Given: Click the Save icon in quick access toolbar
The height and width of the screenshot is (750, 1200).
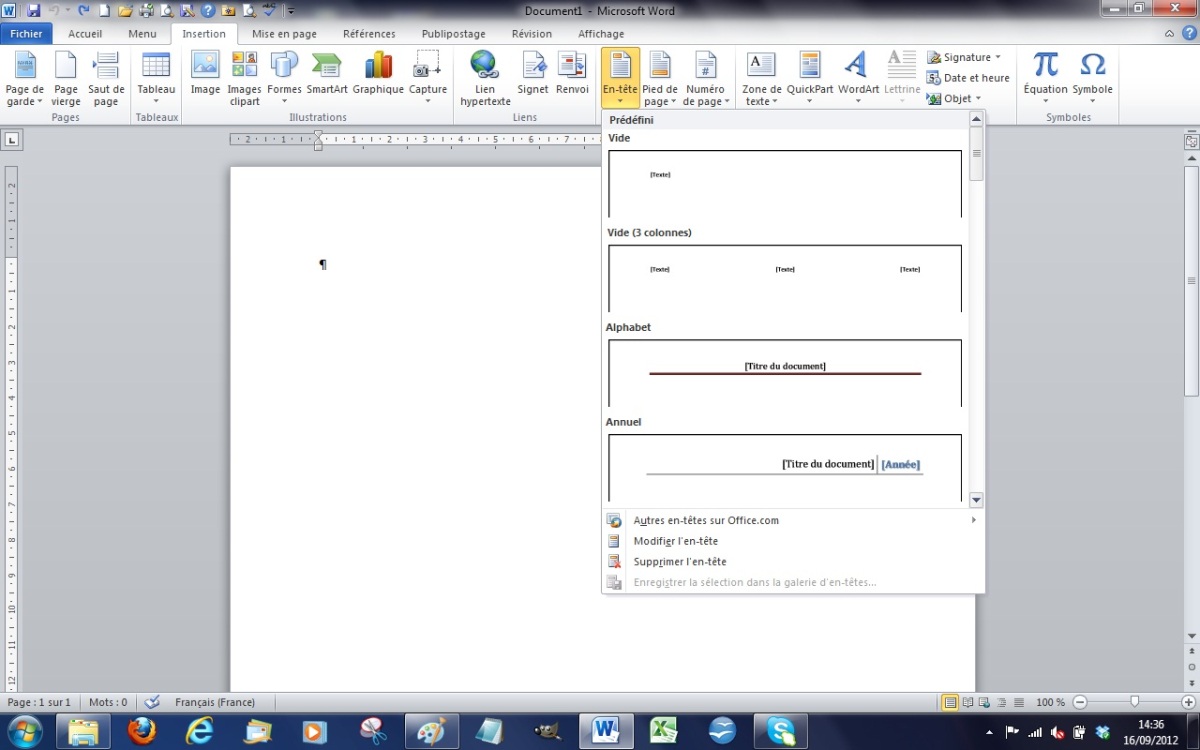Looking at the screenshot, I should pos(34,11).
